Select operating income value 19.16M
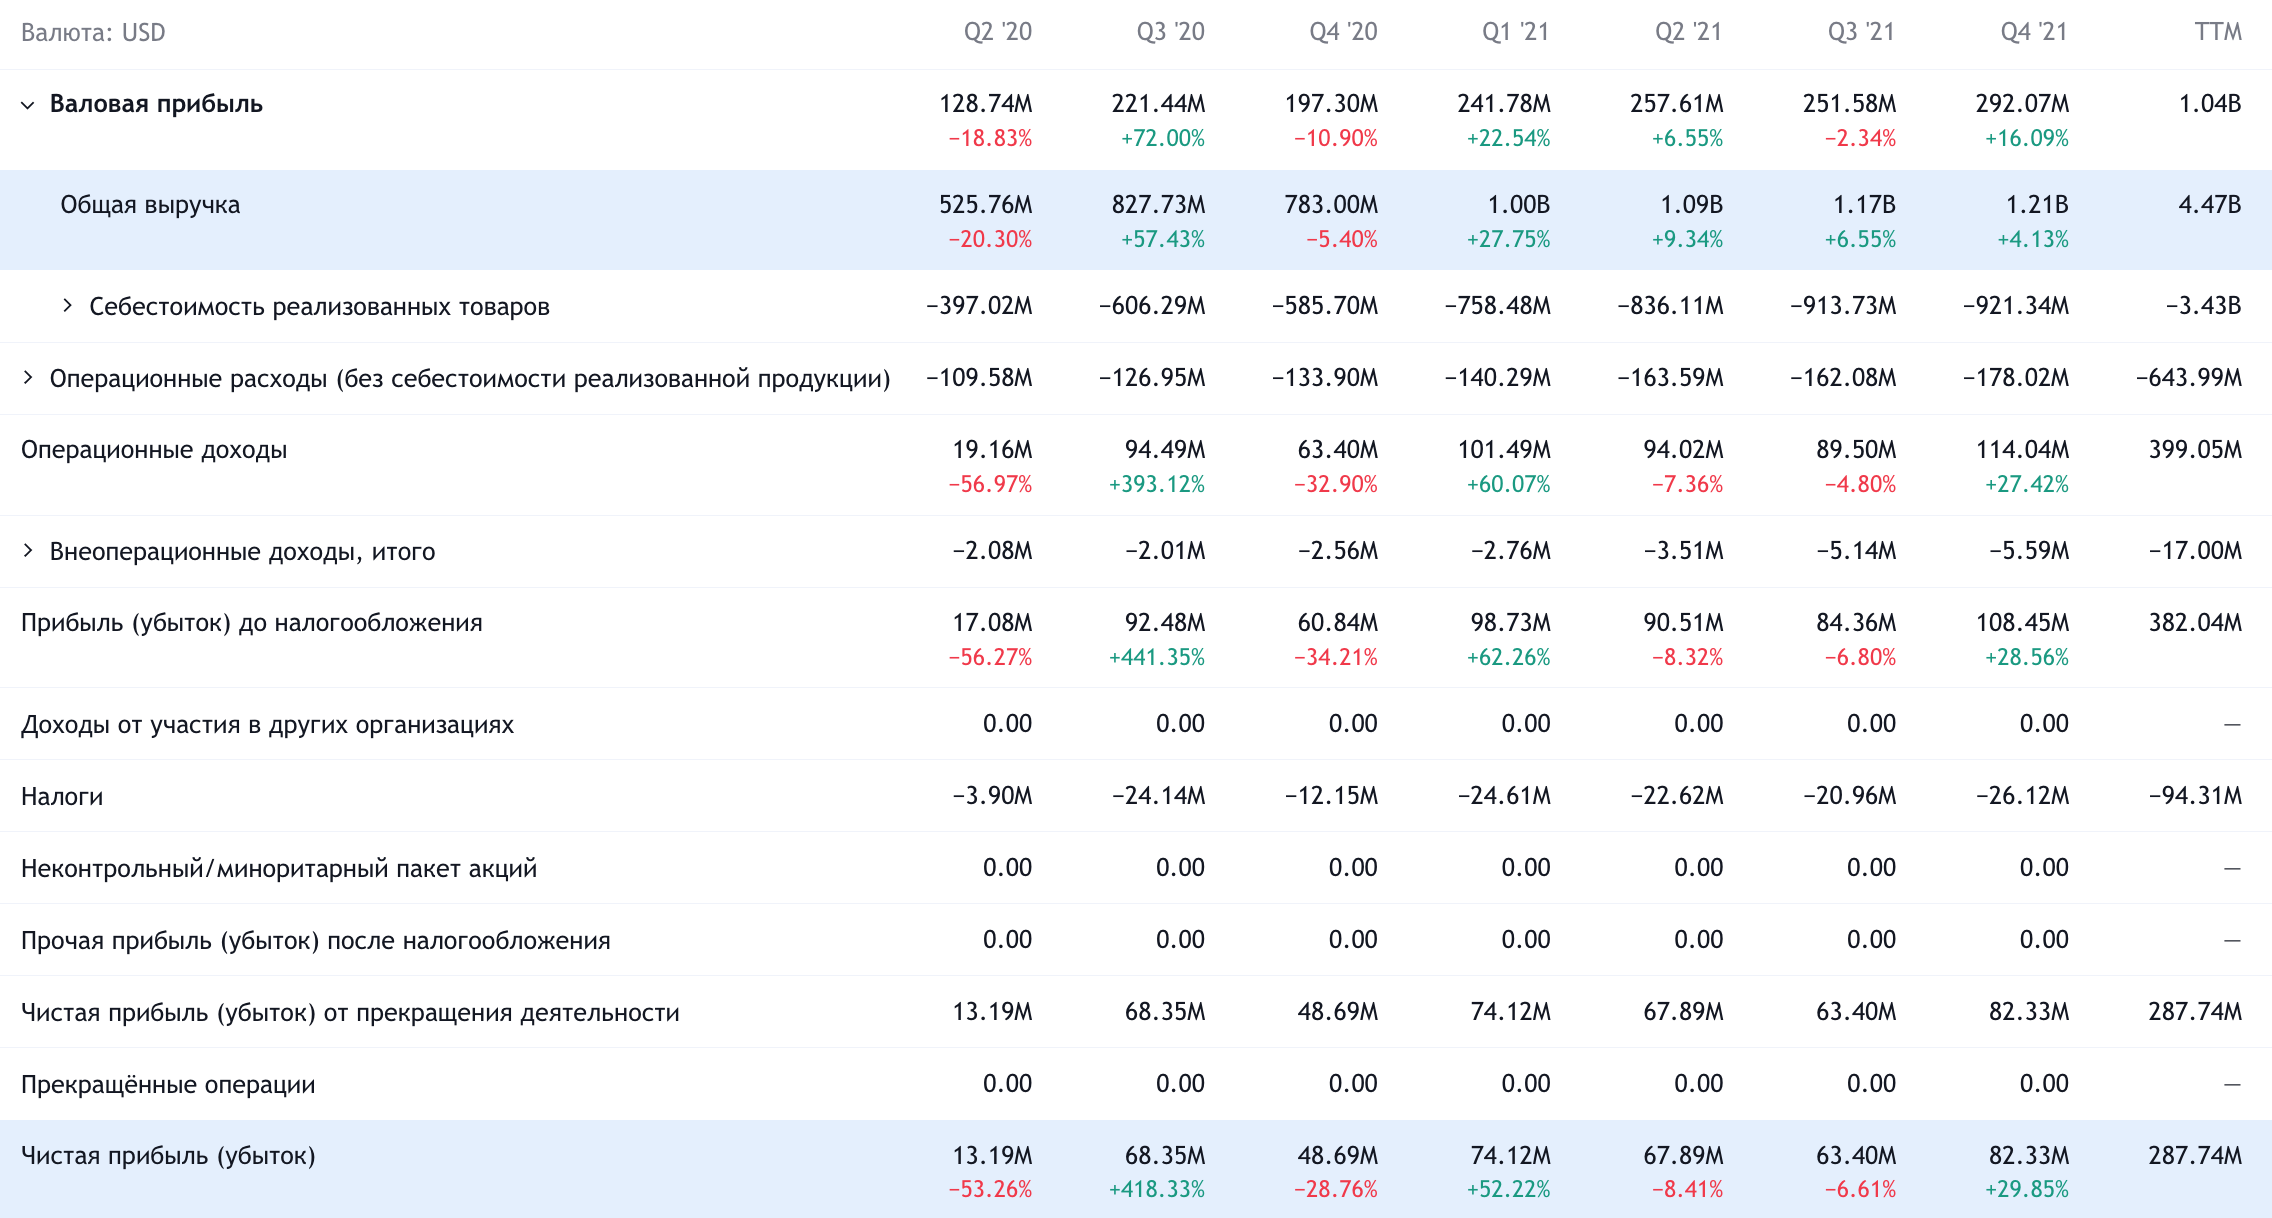The width and height of the screenshot is (2272, 1218). tap(992, 450)
